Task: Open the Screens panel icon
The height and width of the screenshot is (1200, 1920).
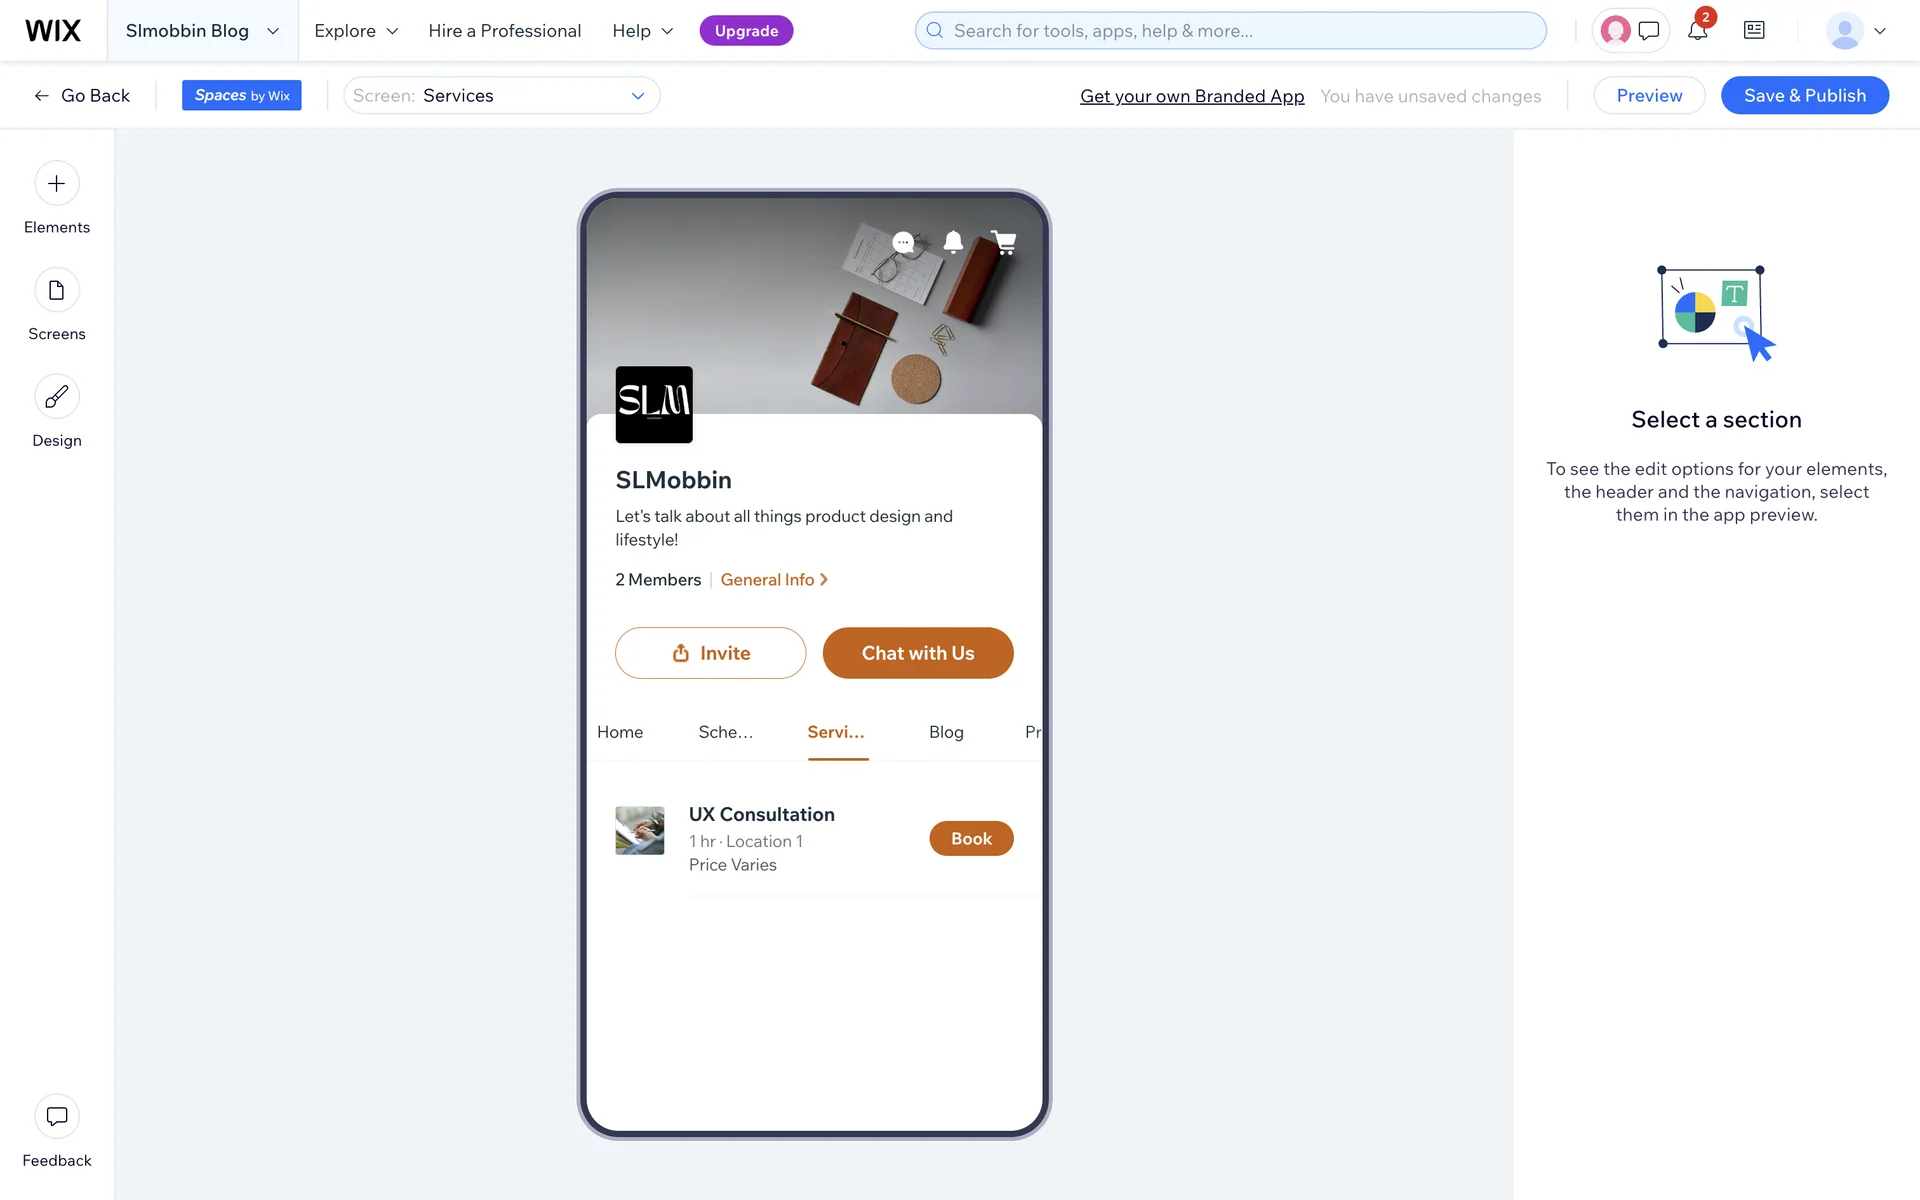Action: (57, 290)
